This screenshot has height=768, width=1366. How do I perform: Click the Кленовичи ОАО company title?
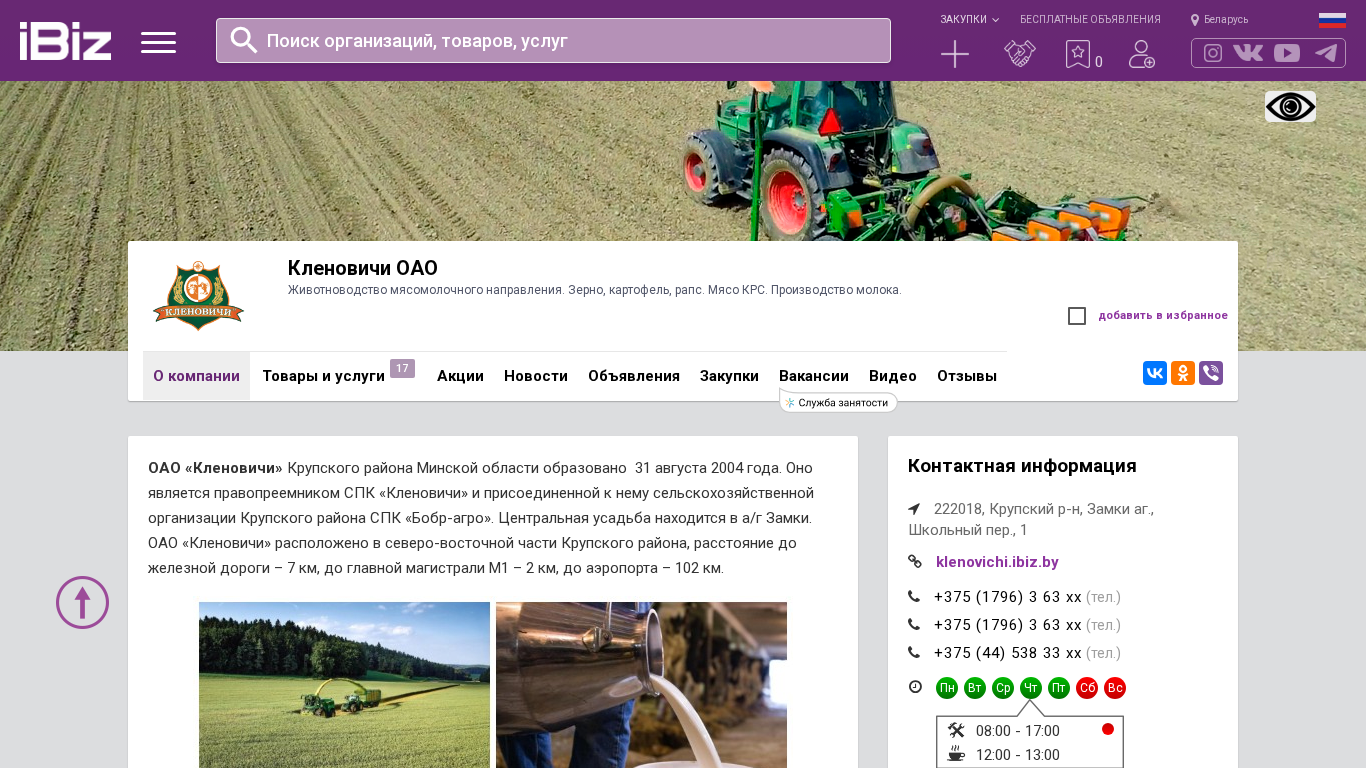coord(363,268)
